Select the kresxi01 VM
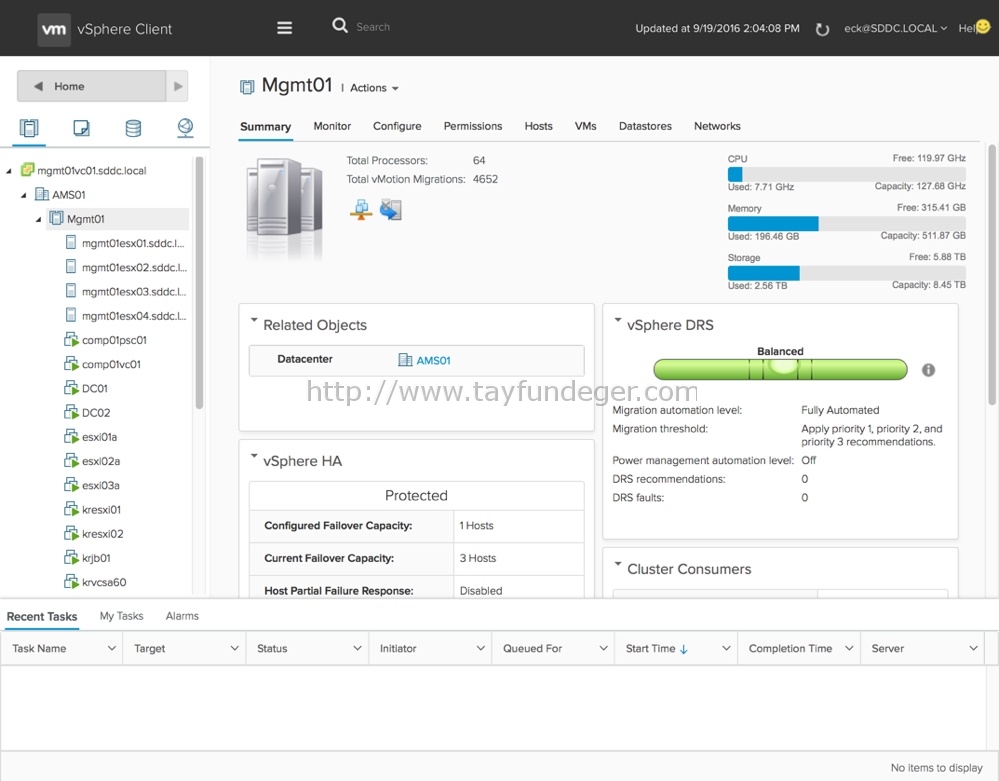 pyautogui.click(x=93, y=510)
